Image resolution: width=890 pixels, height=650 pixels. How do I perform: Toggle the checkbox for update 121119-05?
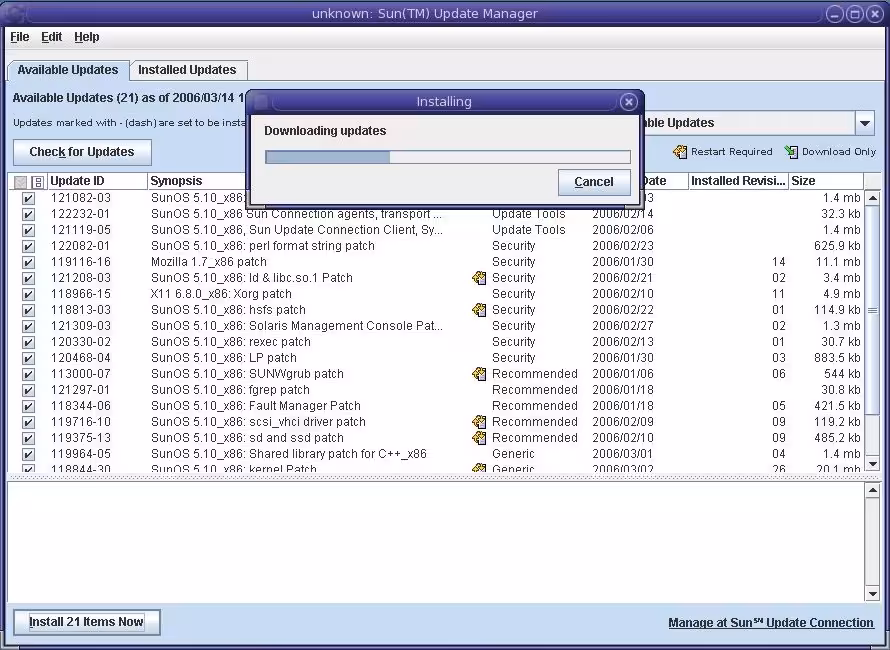[x=28, y=230]
